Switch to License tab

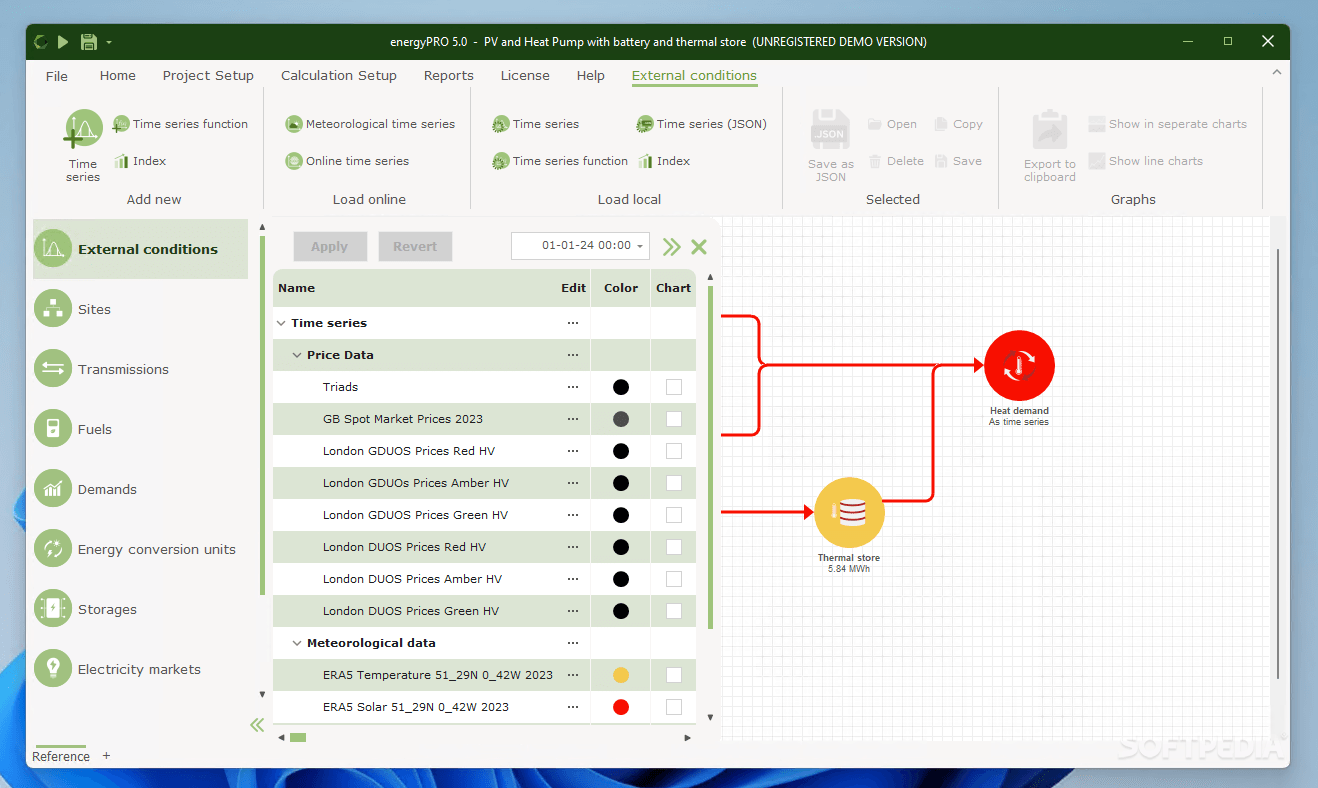[525, 76]
